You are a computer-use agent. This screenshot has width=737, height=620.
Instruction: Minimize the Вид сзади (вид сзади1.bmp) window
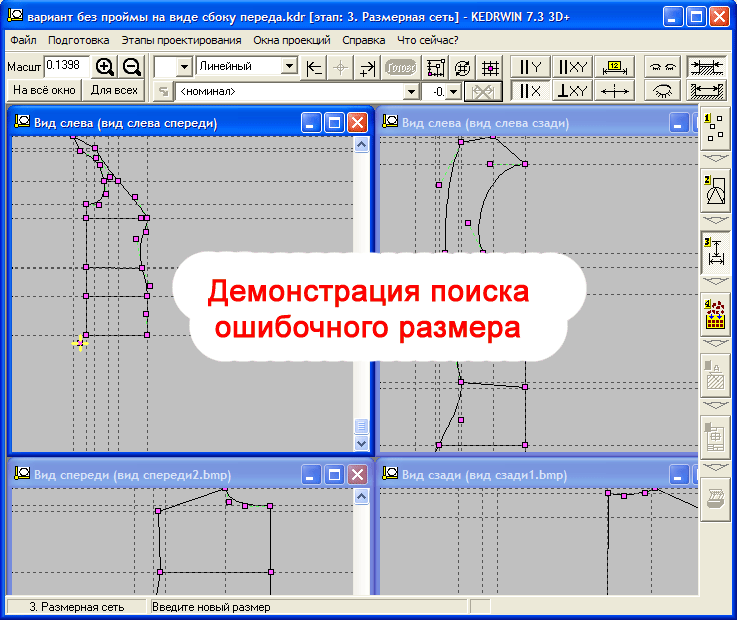(679, 475)
